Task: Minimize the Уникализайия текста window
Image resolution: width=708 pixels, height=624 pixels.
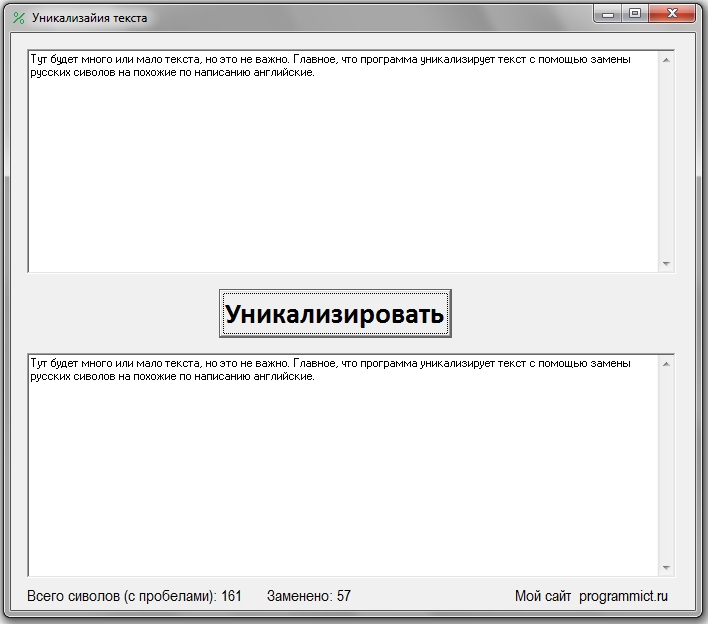Action: click(x=608, y=14)
